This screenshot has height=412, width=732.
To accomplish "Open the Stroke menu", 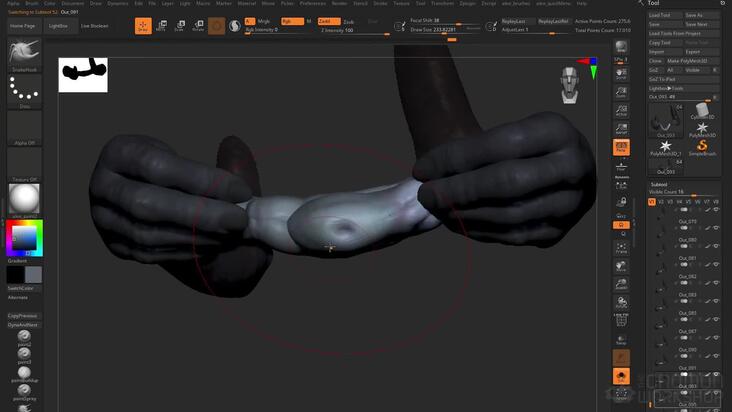I will (x=380, y=3).
